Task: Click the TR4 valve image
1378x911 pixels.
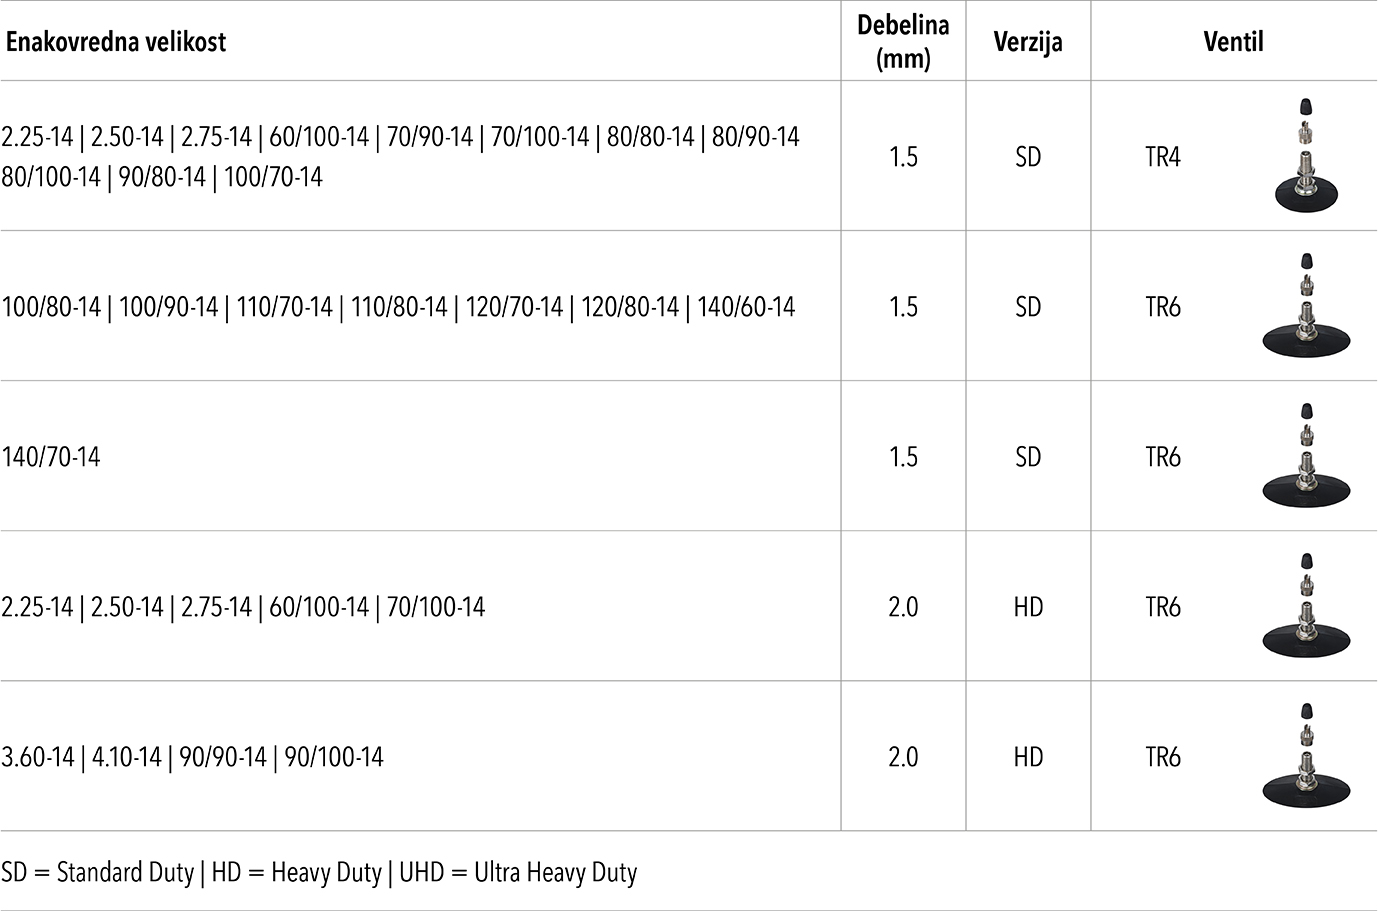Action: (1306, 156)
